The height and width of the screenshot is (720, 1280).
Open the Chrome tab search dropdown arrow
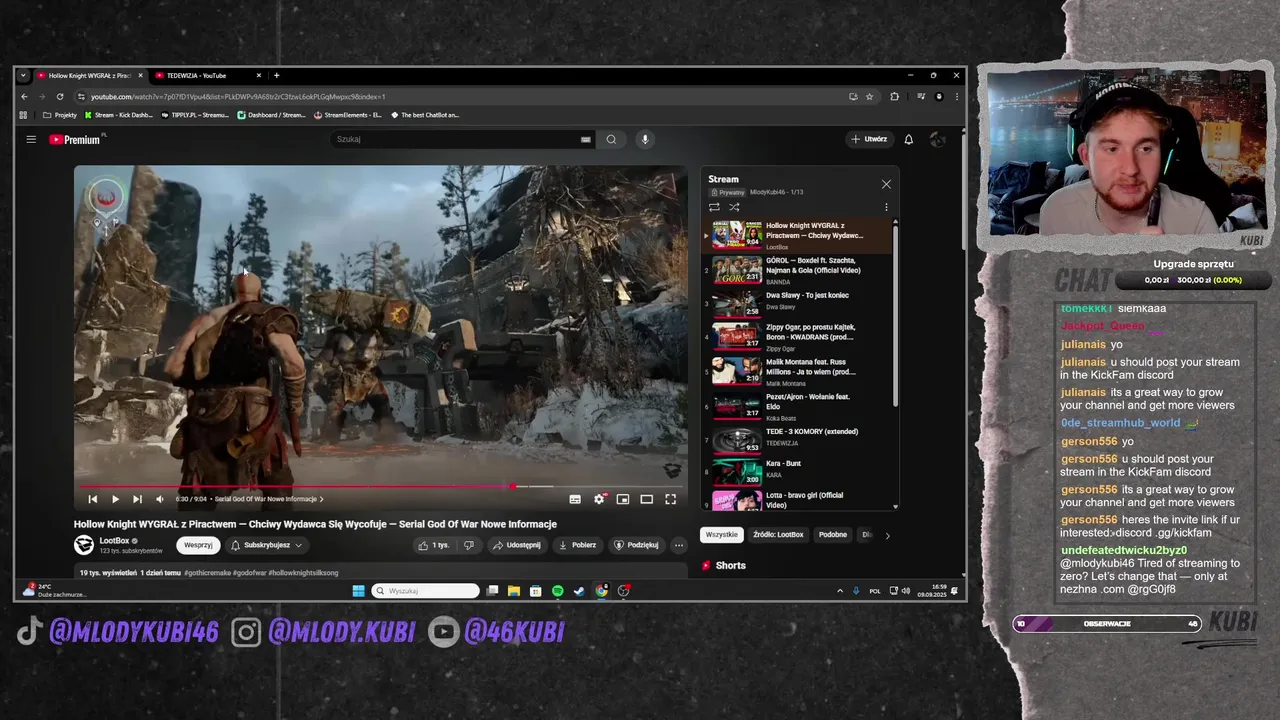(x=23, y=75)
